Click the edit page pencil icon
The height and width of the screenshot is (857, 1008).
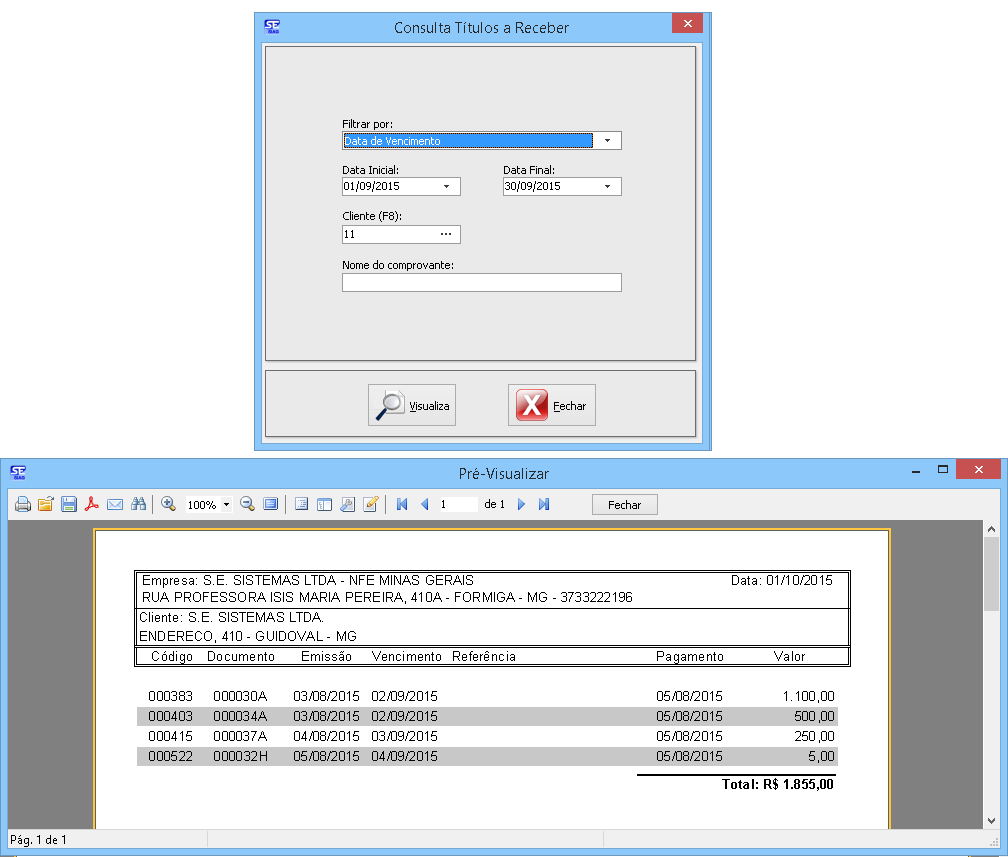tap(371, 505)
